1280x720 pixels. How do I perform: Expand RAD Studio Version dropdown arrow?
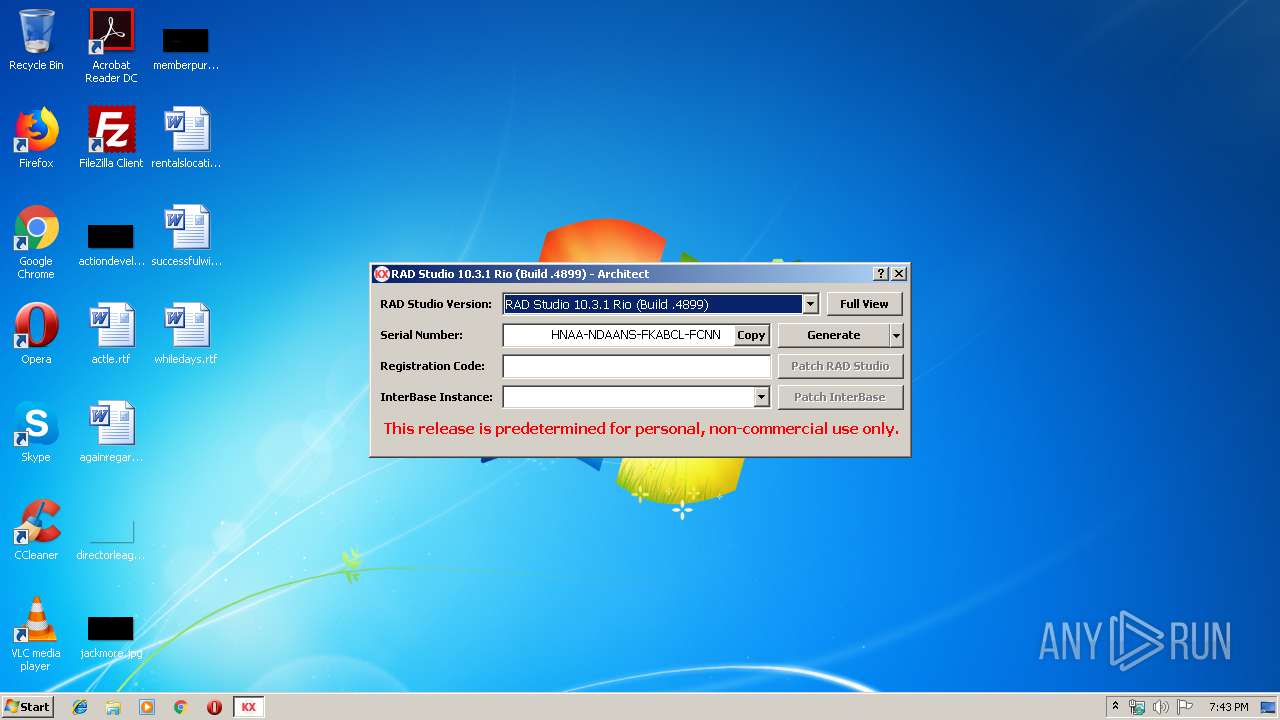pos(811,304)
